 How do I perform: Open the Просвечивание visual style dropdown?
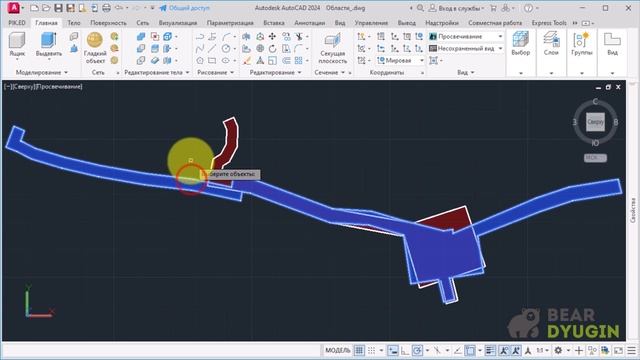[x=466, y=37]
